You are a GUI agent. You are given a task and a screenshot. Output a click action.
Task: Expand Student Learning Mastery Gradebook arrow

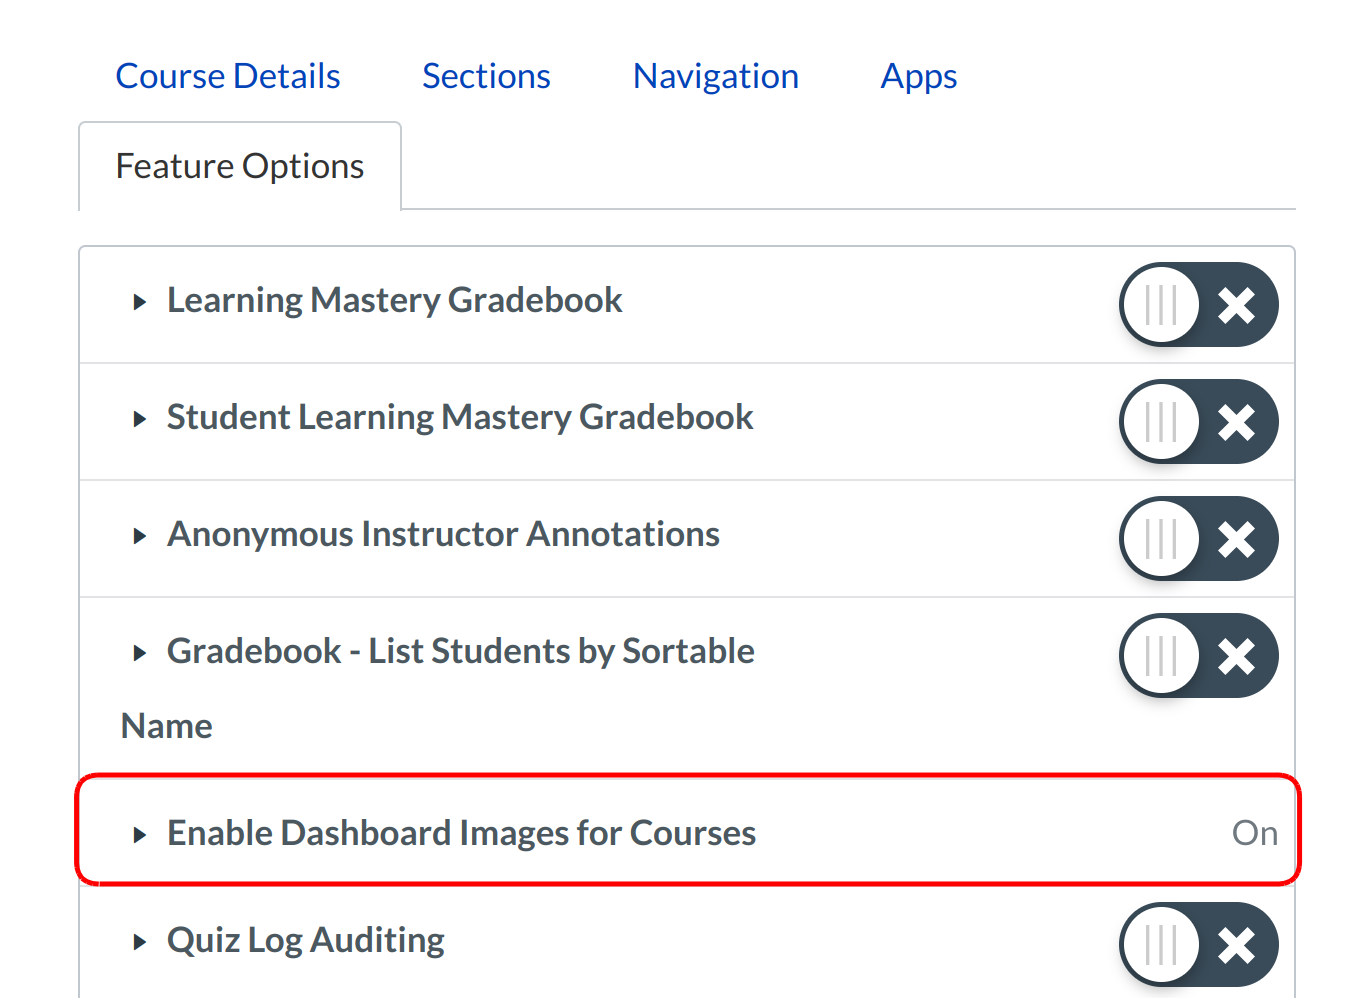pyautogui.click(x=140, y=419)
